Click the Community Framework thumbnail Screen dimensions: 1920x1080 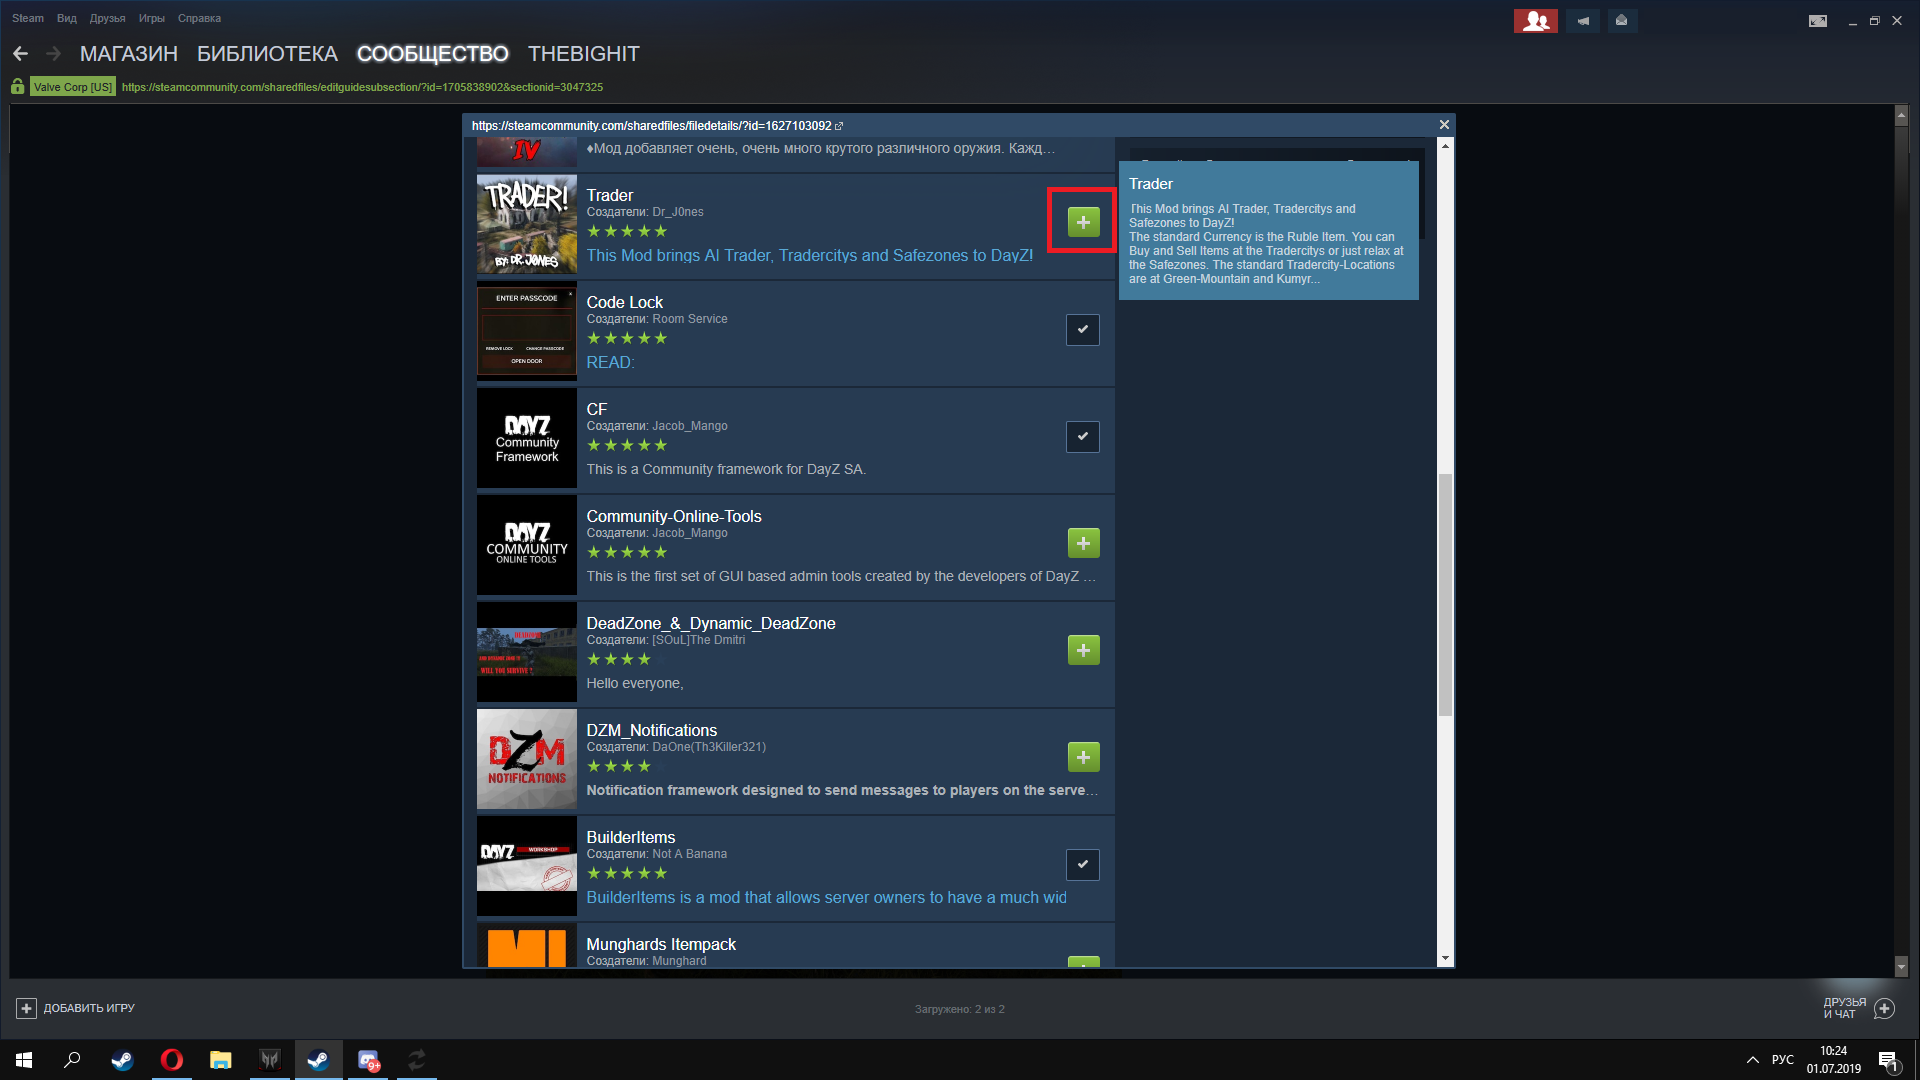[x=527, y=440]
